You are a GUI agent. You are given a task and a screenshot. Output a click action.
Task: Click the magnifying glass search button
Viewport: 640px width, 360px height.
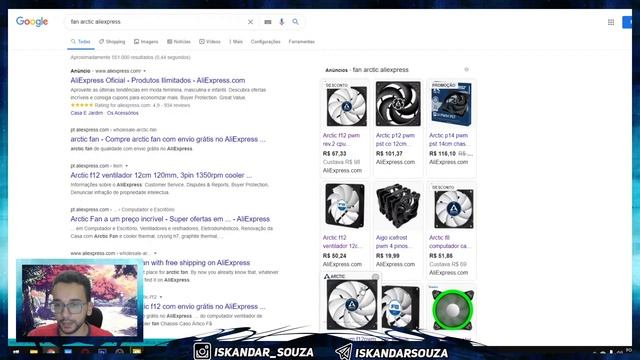click(296, 22)
